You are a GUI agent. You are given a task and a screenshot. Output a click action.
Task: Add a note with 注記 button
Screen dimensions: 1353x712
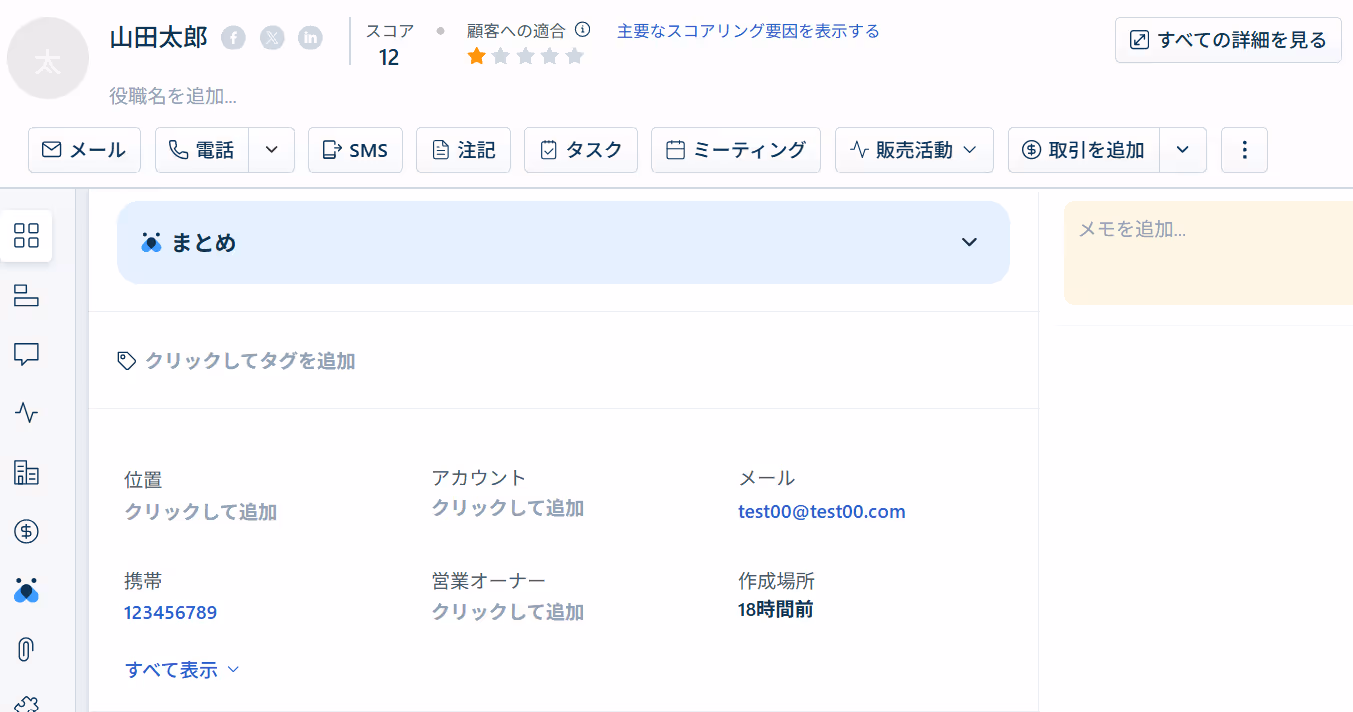[x=463, y=150]
